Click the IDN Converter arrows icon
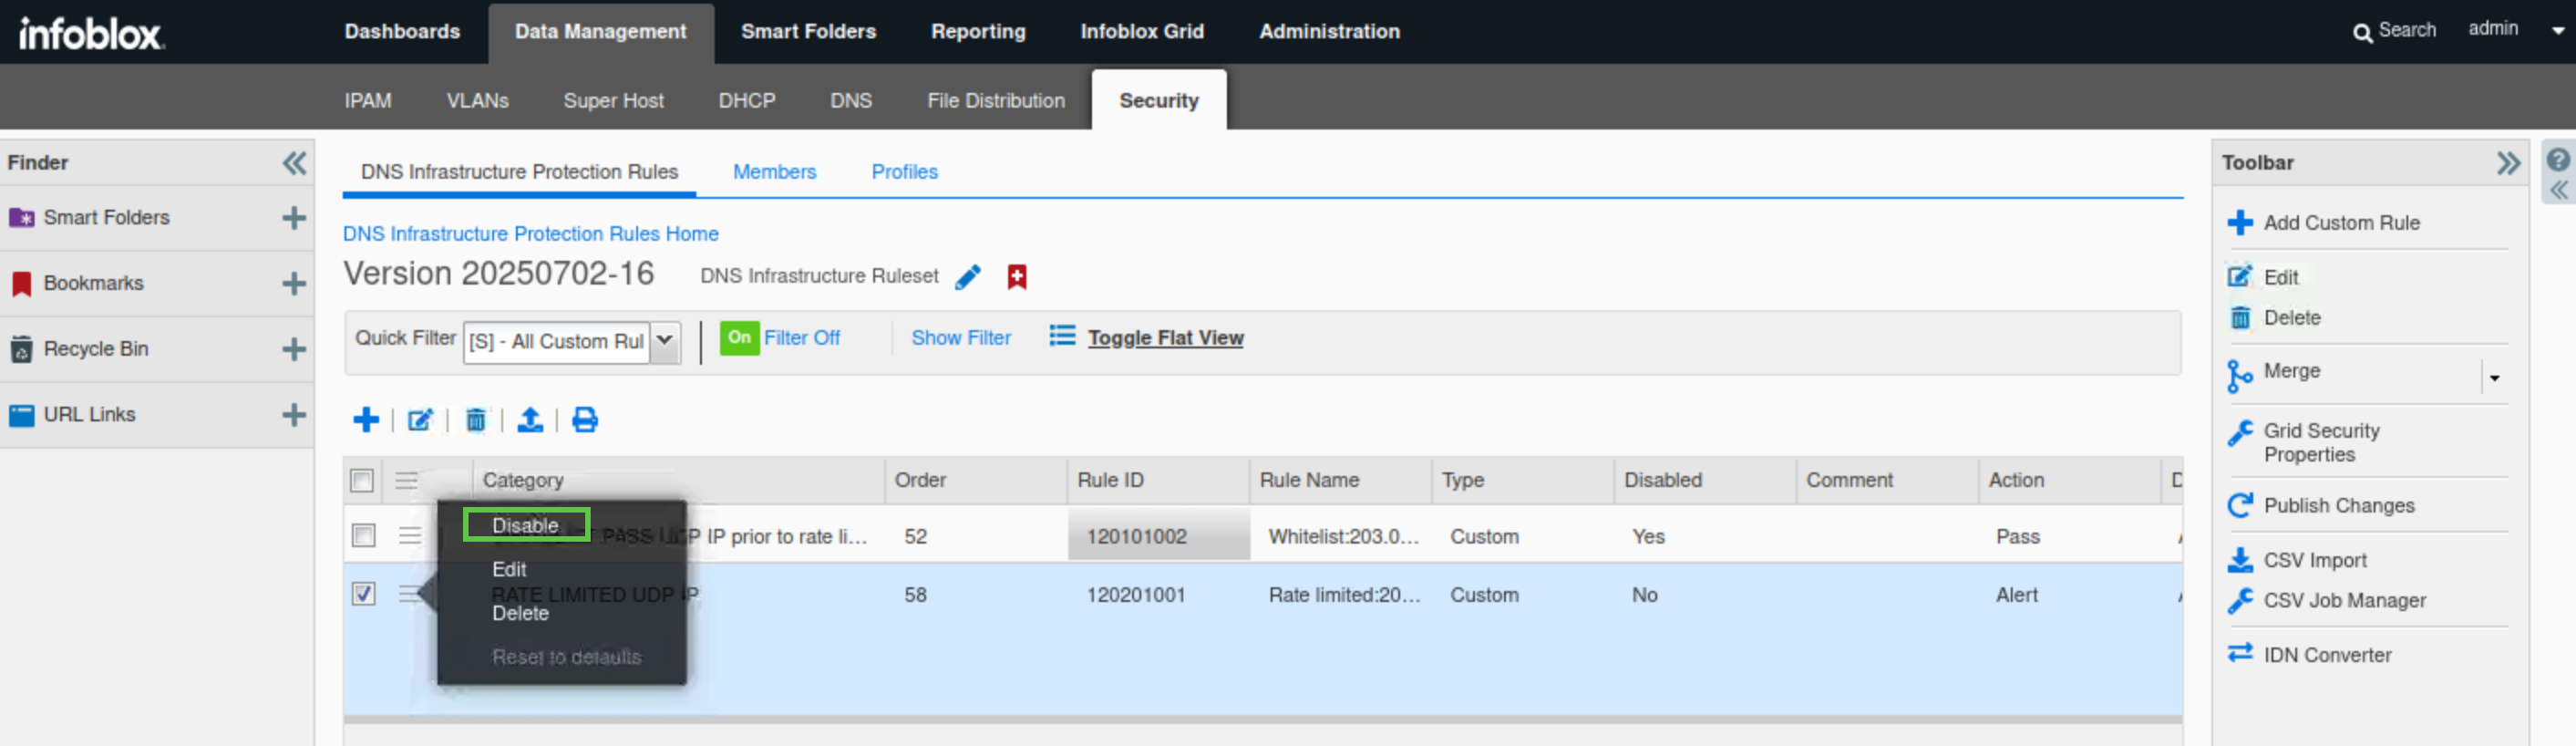The width and height of the screenshot is (2576, 746). click(x=2240, y=653)
